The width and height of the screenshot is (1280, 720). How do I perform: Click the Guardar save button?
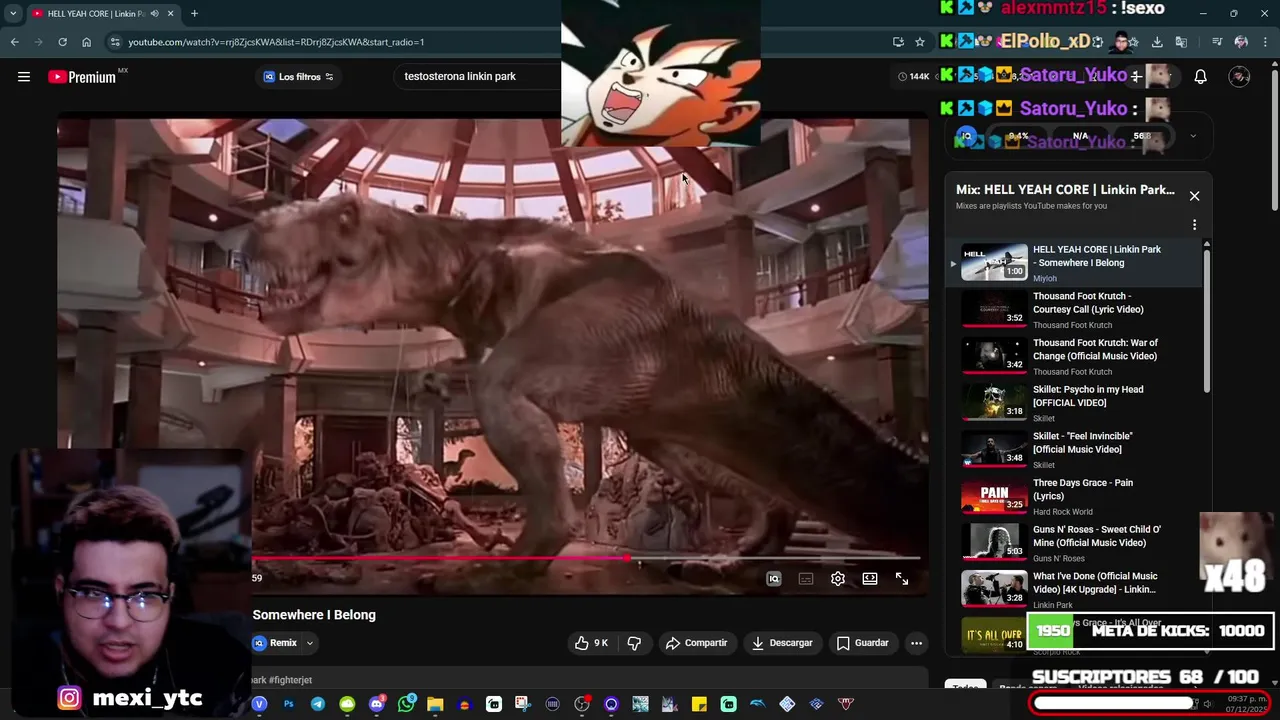pos(862,643)
